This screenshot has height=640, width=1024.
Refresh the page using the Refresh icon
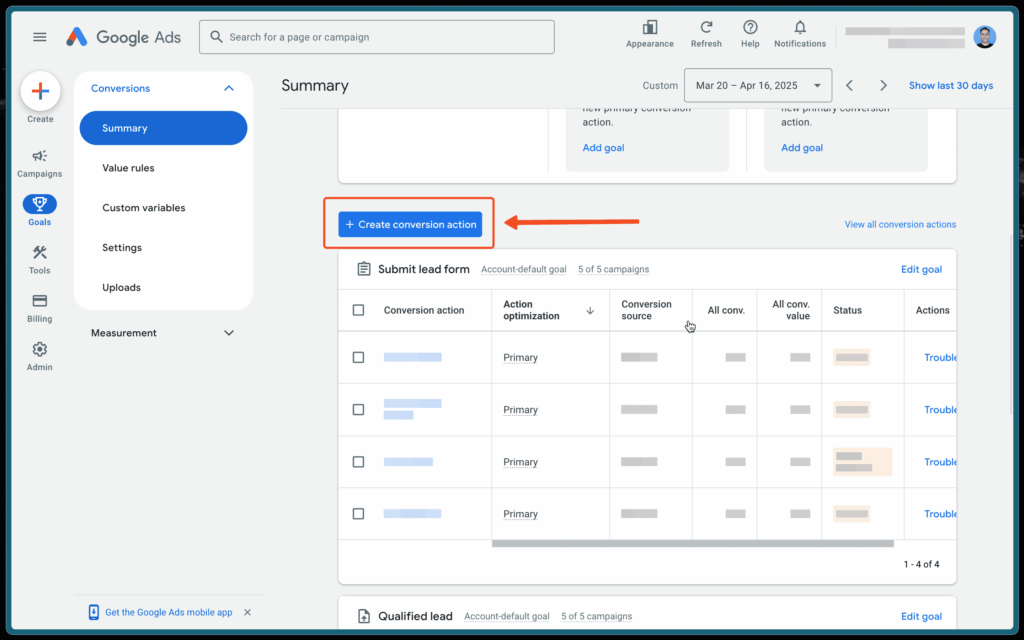[x=706, y=31]
